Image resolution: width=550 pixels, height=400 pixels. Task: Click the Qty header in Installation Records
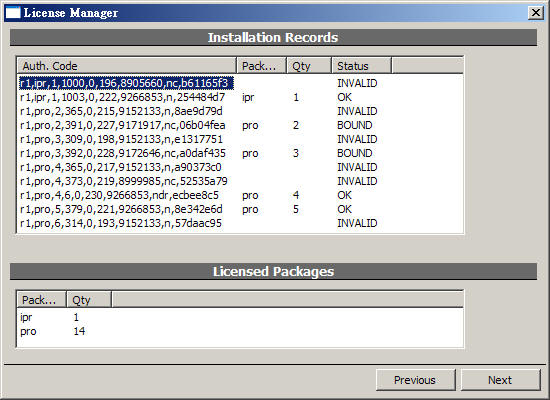pos(309,66)
